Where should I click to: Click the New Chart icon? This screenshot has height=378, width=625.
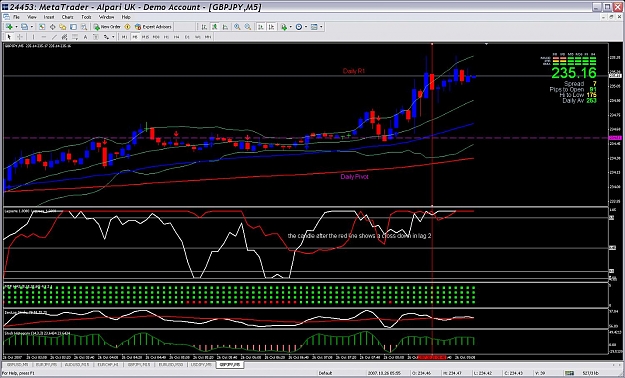click(x=9, y=27)
